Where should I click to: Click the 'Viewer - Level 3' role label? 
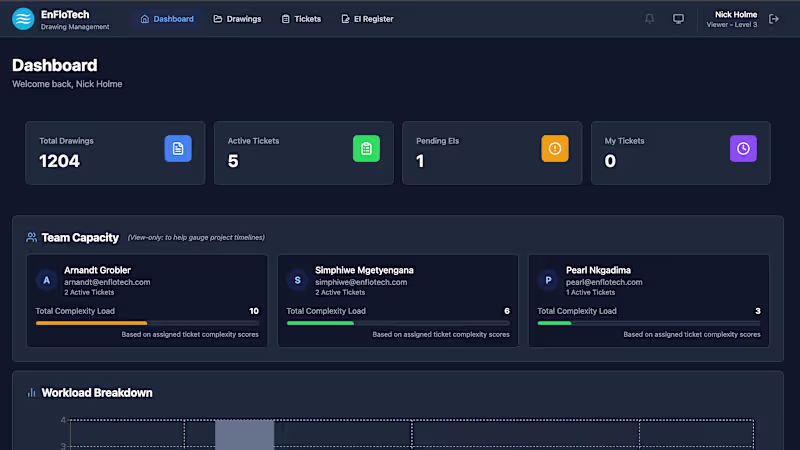coord(732,25)
